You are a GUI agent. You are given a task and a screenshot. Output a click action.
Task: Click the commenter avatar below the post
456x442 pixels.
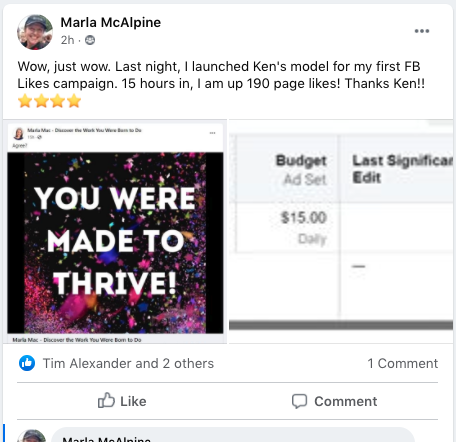pos(32,436)
